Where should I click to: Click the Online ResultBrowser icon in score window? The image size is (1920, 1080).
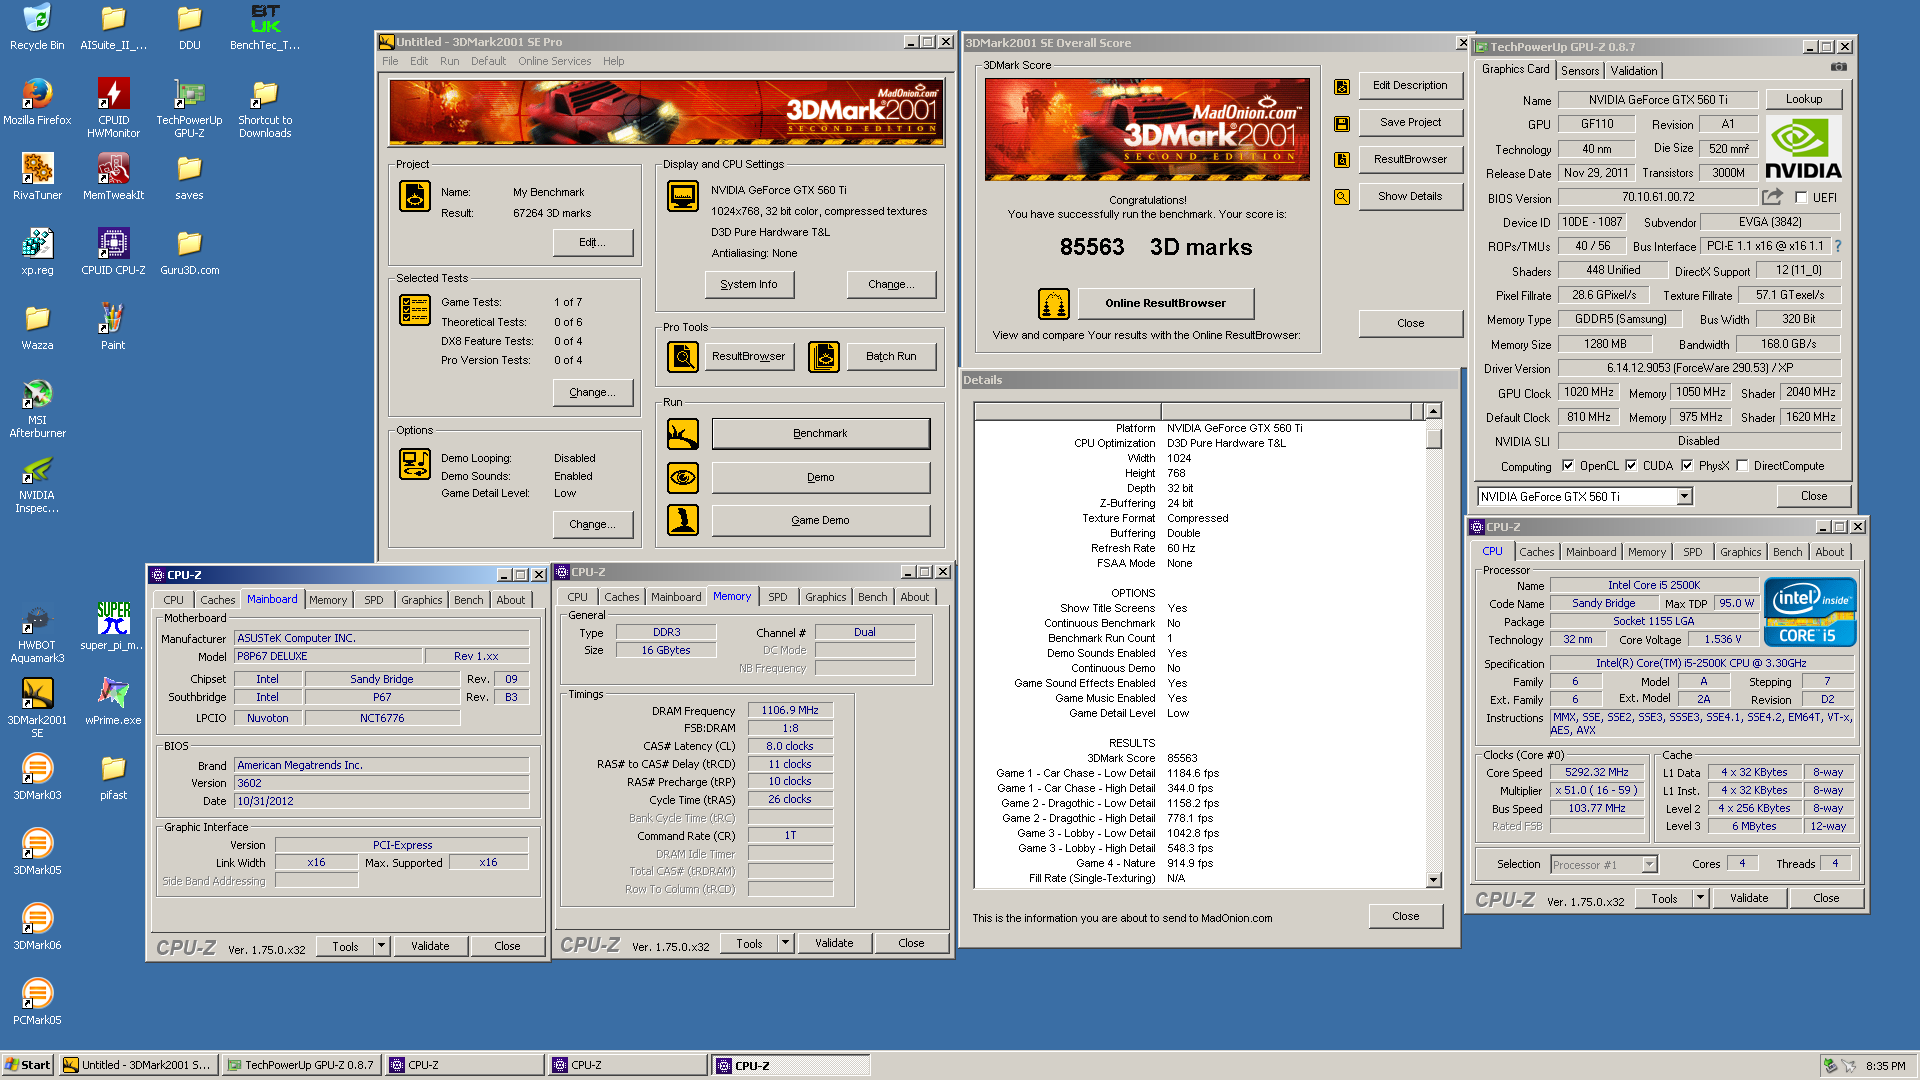click(x=1054, y=303)
